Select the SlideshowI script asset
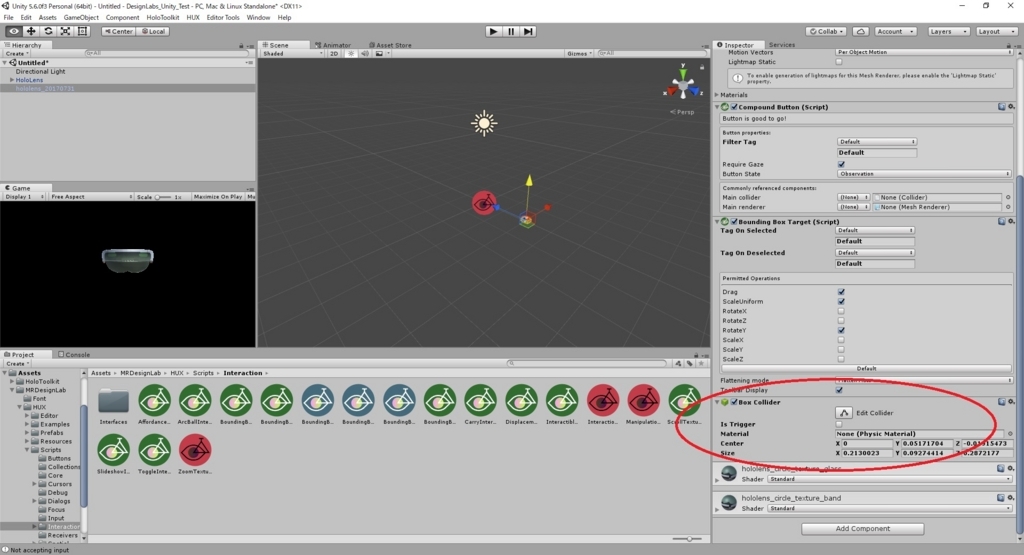The width and height of the screenshot is (1024, 555). pos(114,455)
